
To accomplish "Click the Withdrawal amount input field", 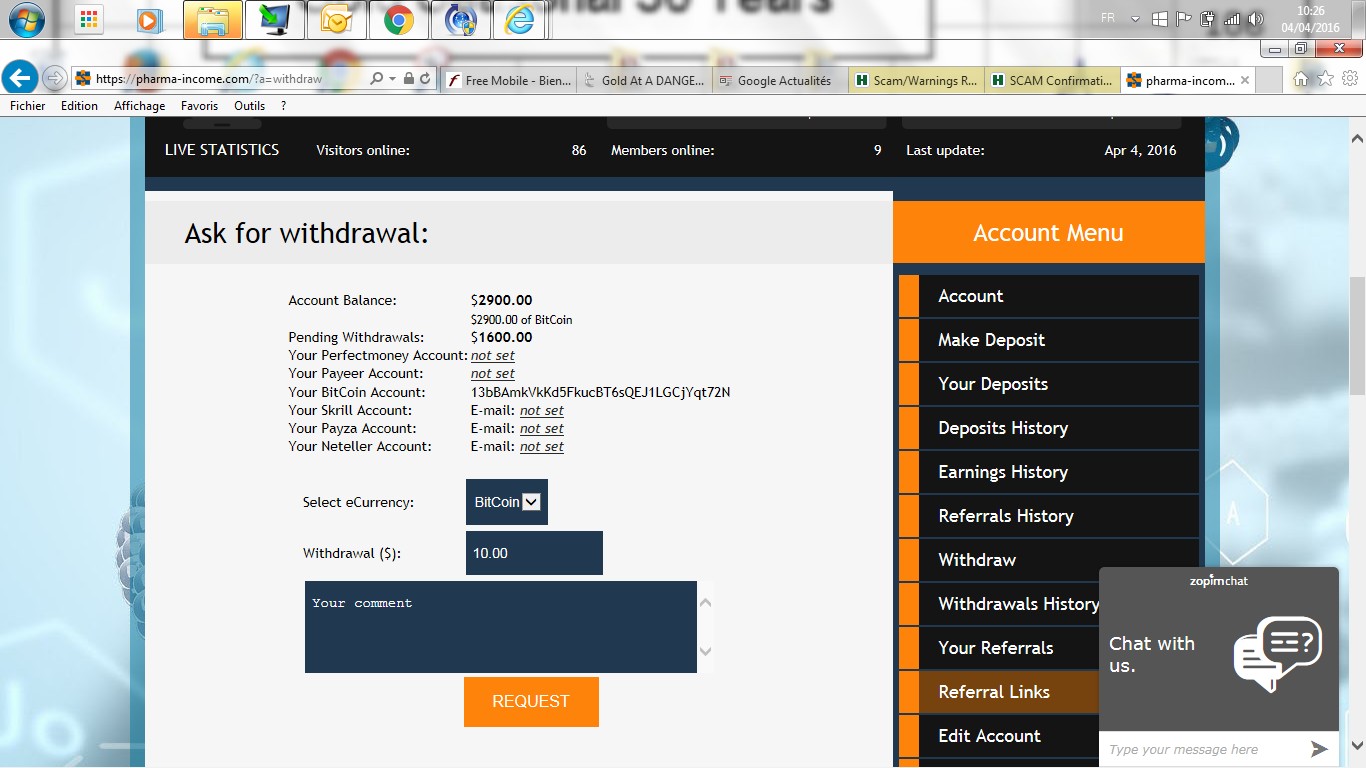I will pos(534,553).
